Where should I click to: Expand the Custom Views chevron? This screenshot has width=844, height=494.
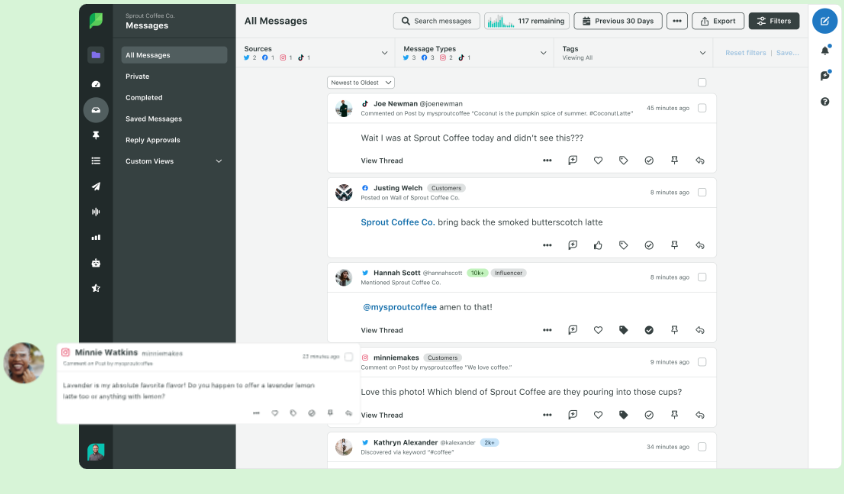tap(219, 161)
